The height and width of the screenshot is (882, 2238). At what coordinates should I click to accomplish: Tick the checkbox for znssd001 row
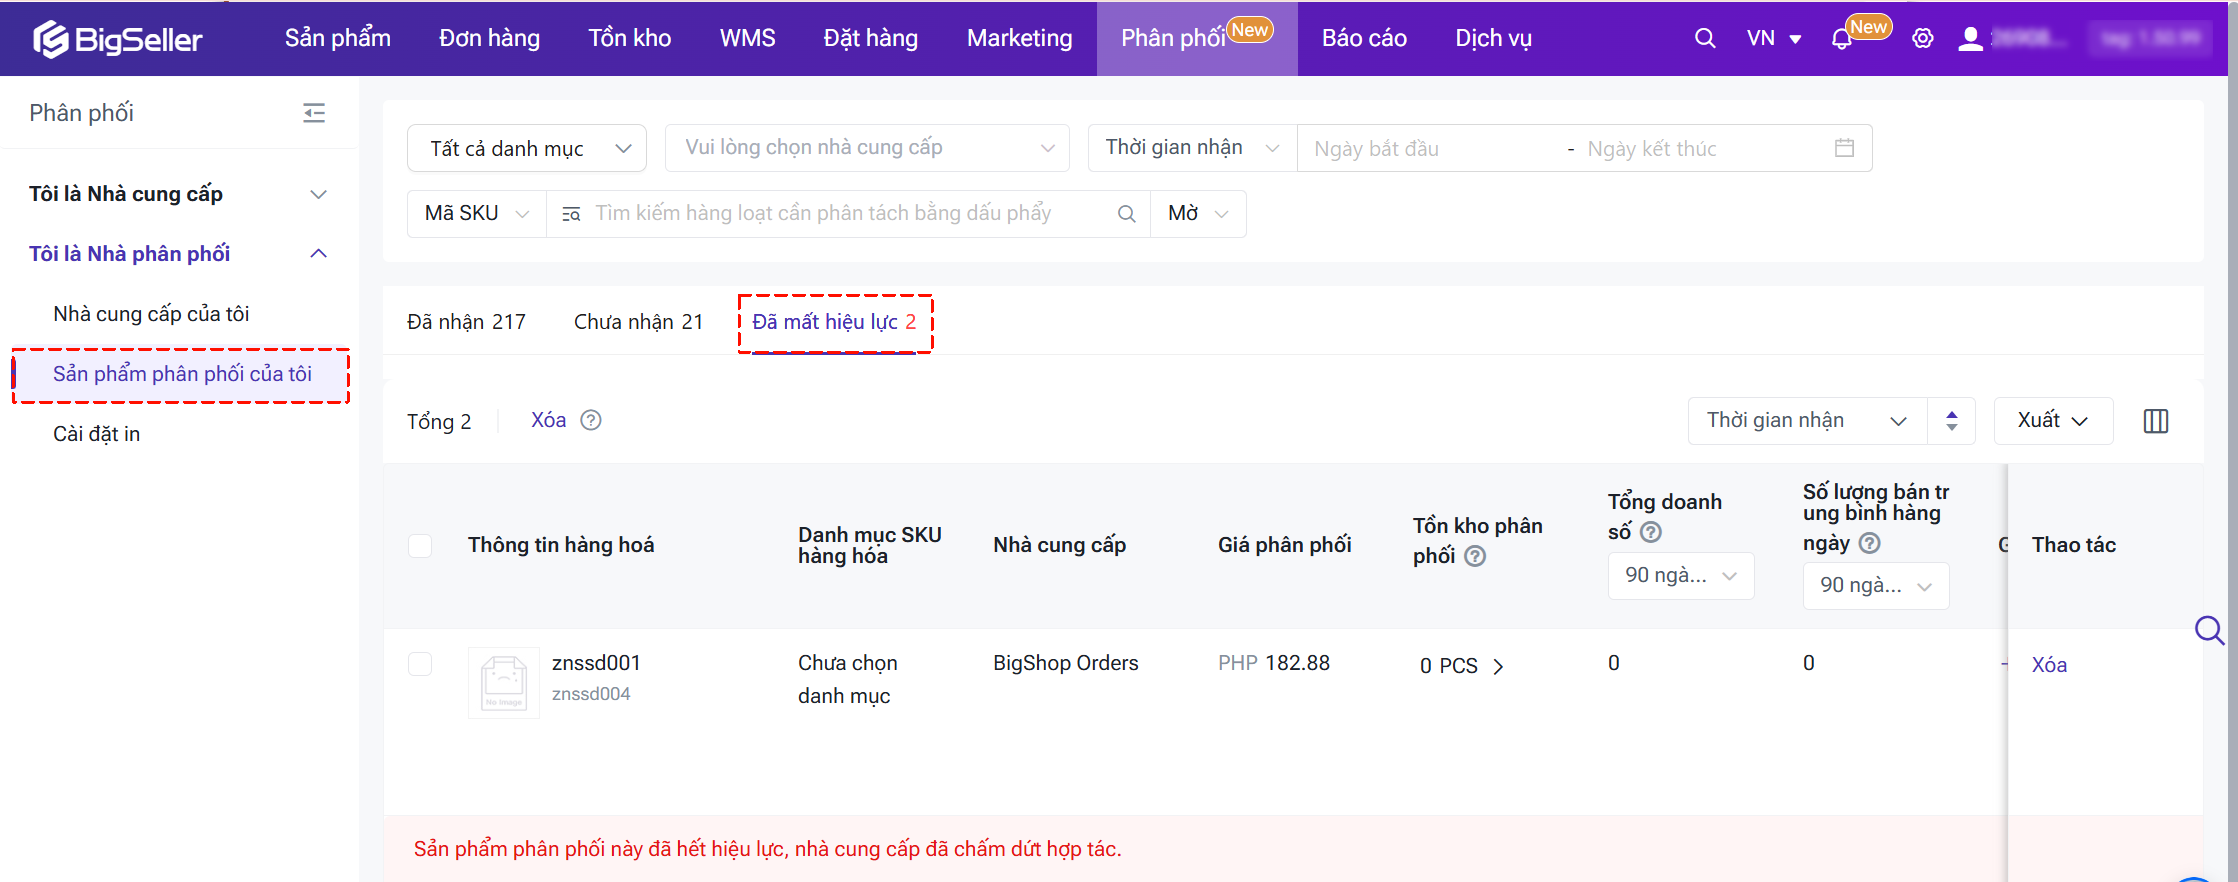point(420,664)
